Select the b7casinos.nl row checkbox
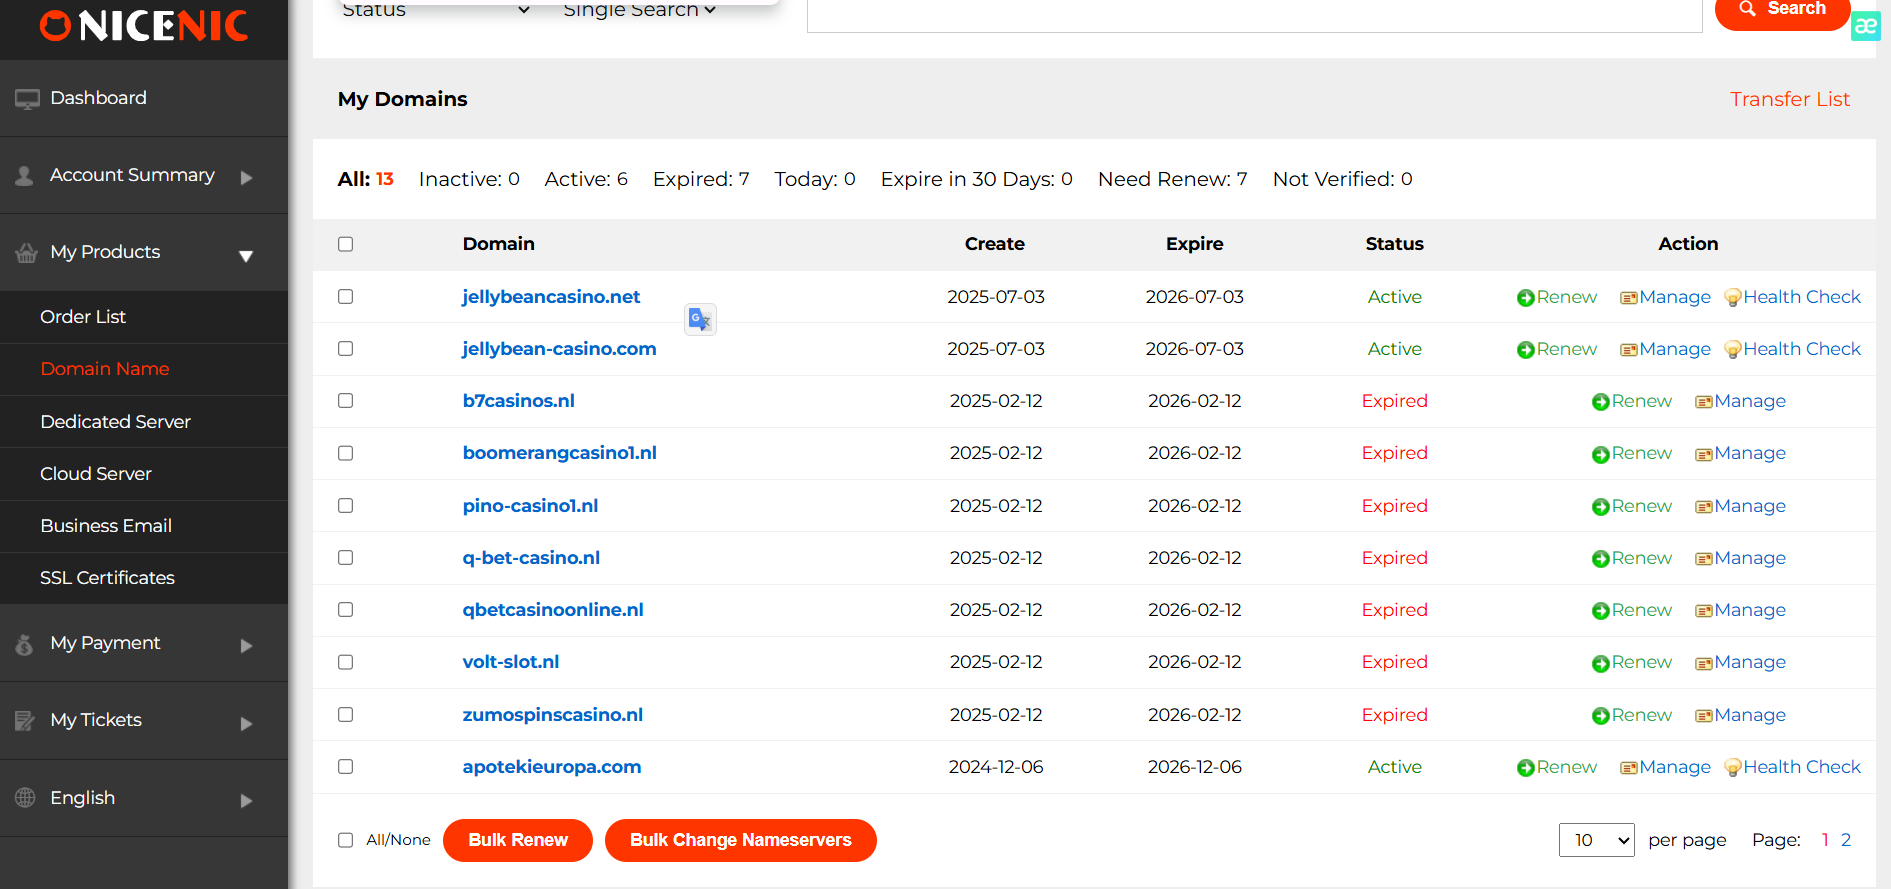 tap(346, 400)
